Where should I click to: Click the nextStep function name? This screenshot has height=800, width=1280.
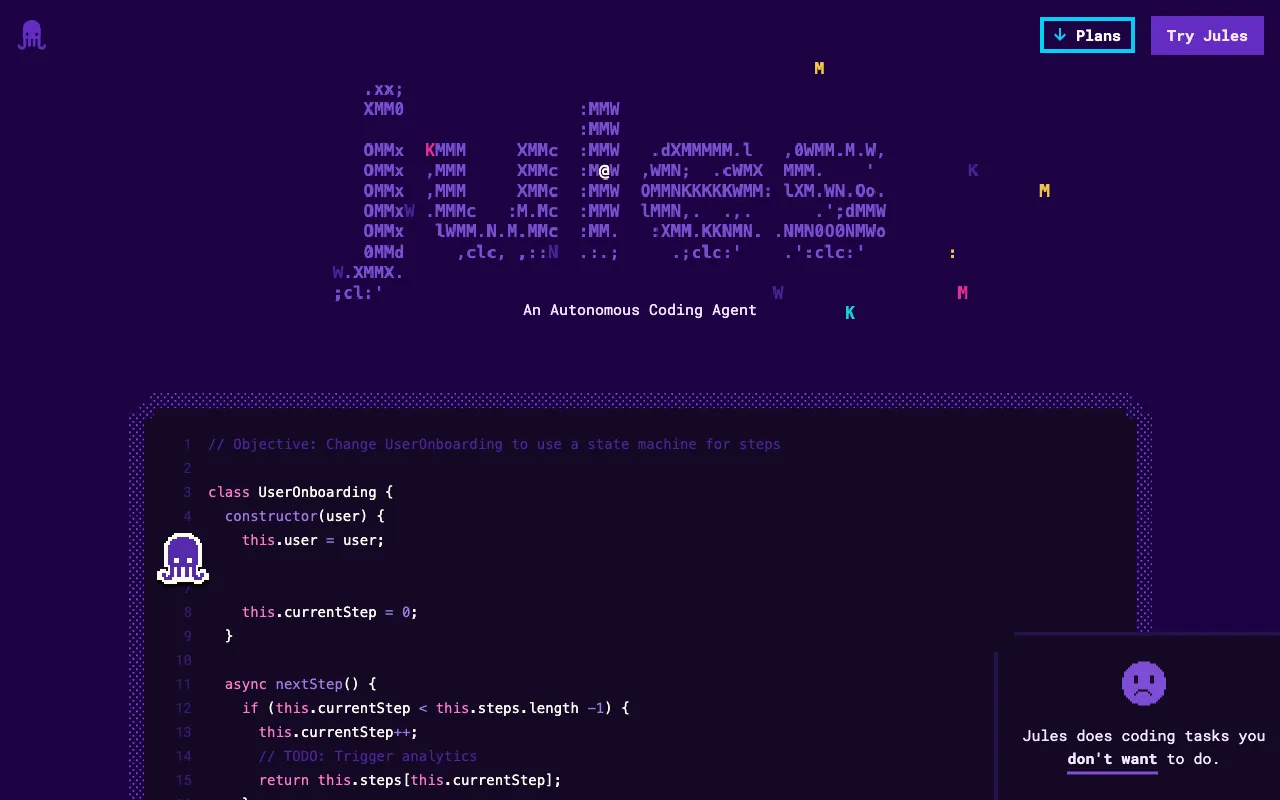click(309, 684)
